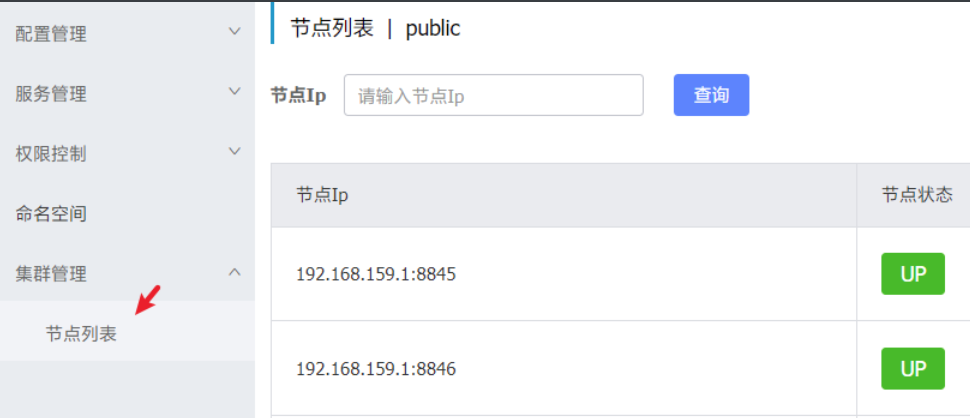Select node 192.168.159.1:8845 row address

(376, 274)
